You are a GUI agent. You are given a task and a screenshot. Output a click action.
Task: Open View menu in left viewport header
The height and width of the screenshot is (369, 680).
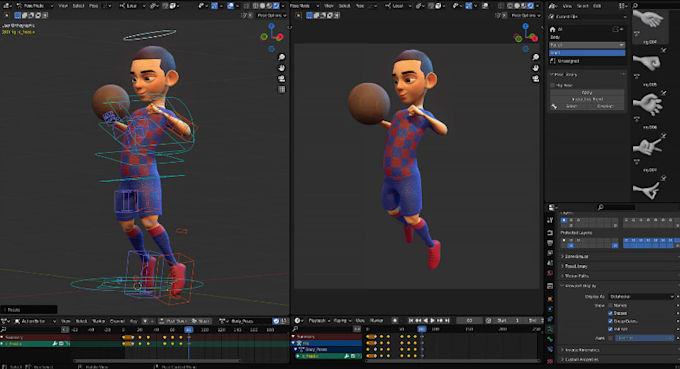(63, 6)
